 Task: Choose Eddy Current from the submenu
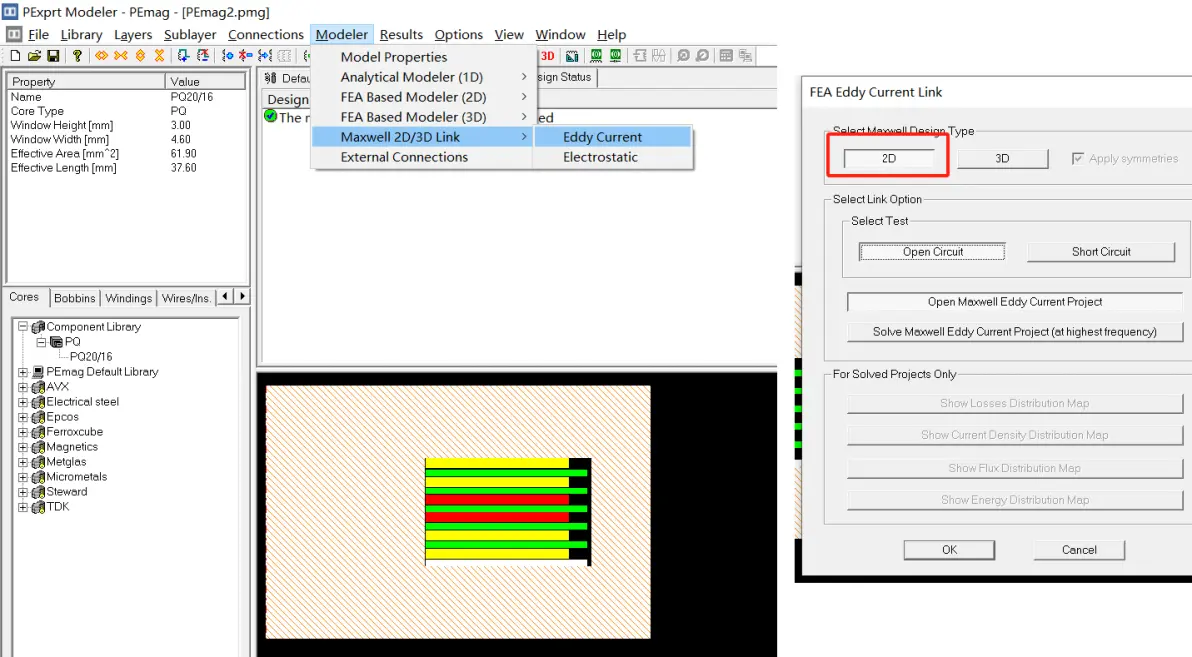613,137
